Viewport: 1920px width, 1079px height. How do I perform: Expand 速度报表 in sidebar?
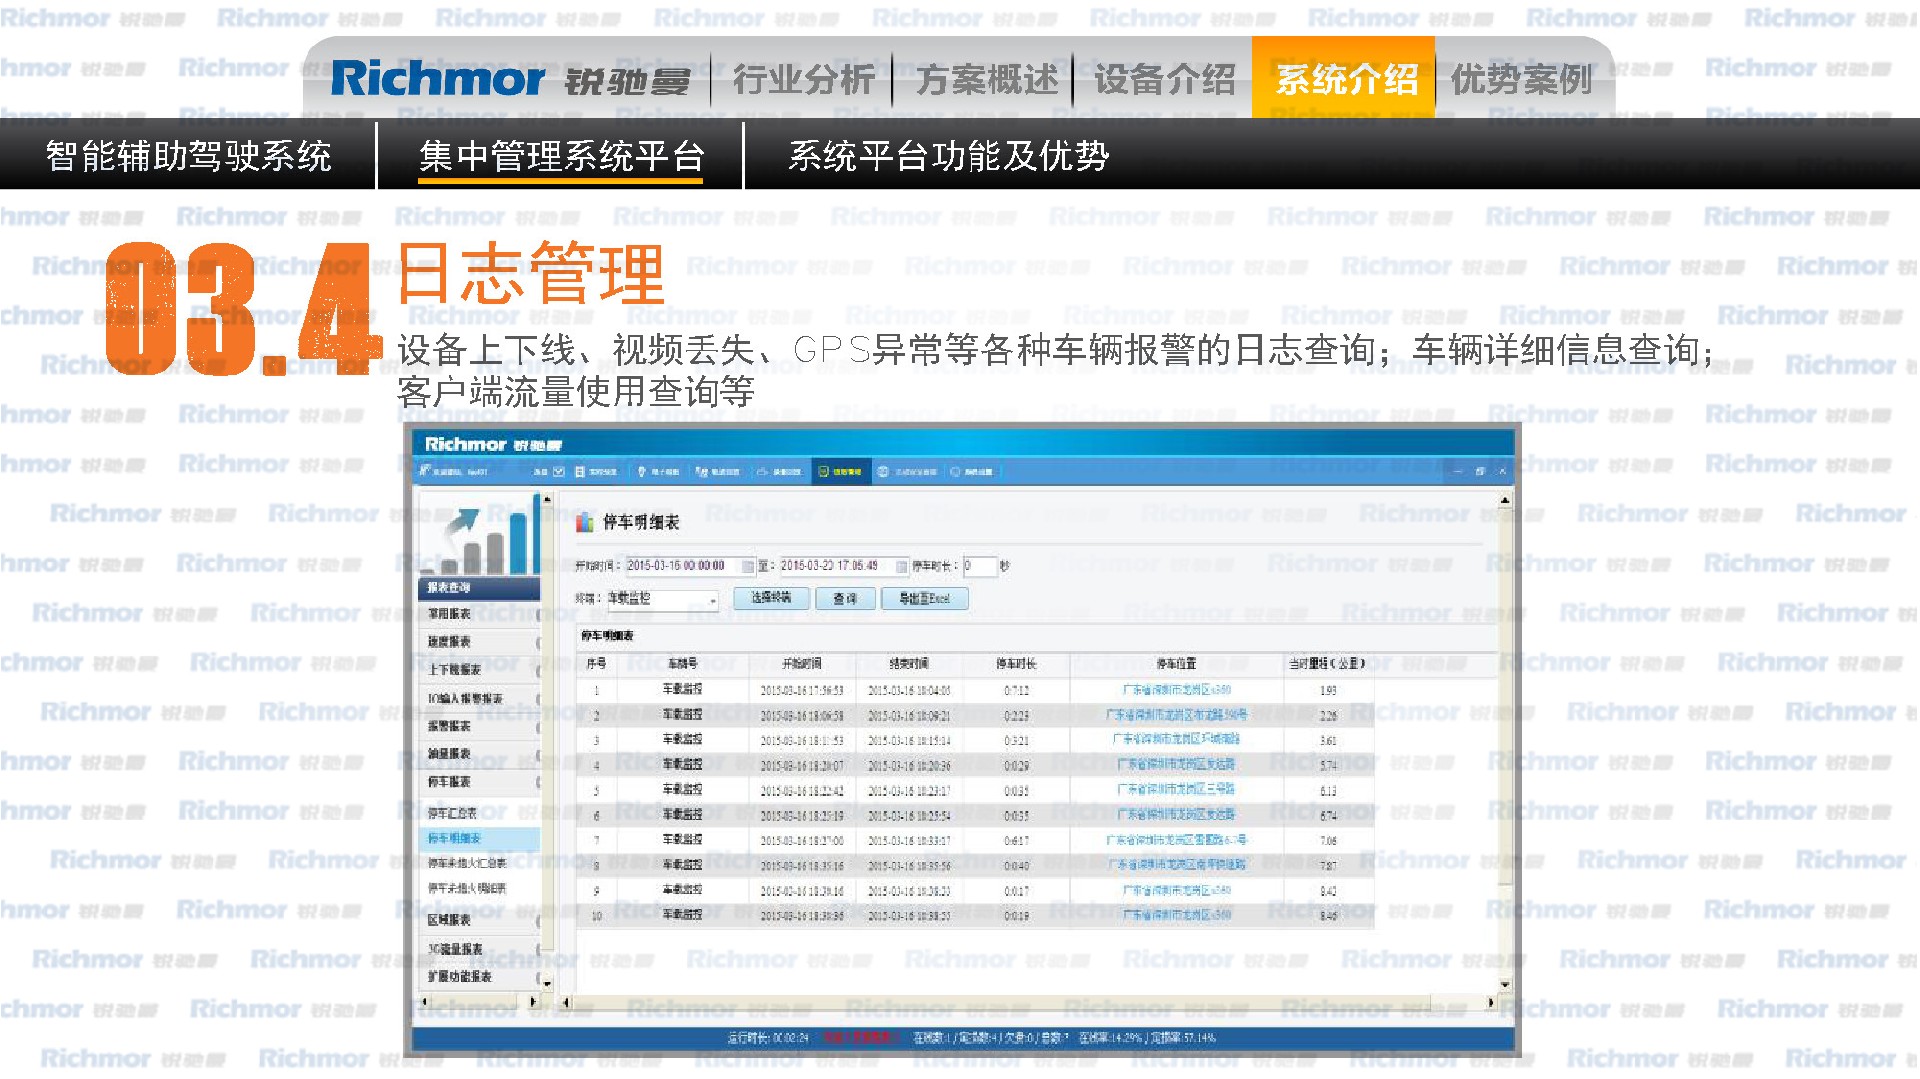pyautogui.click(x=479, y=642)
